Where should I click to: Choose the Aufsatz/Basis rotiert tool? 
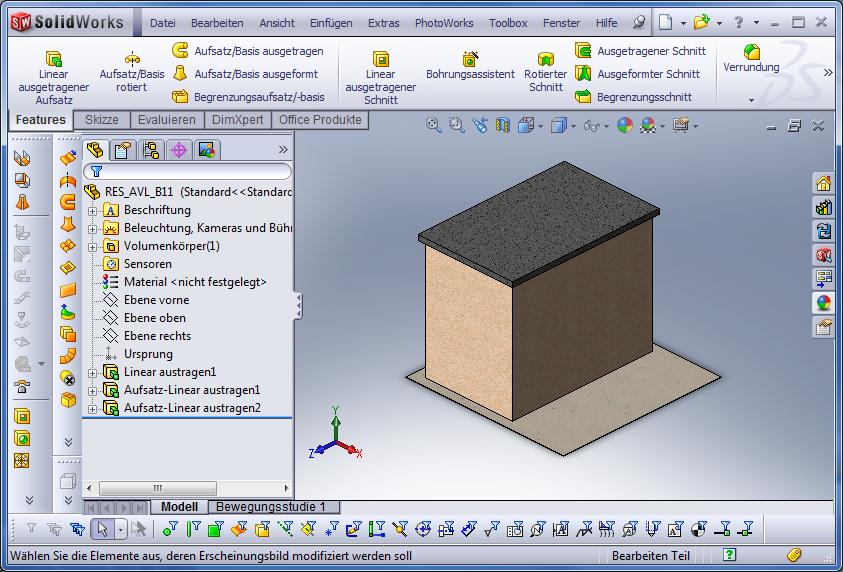[132, 58]
